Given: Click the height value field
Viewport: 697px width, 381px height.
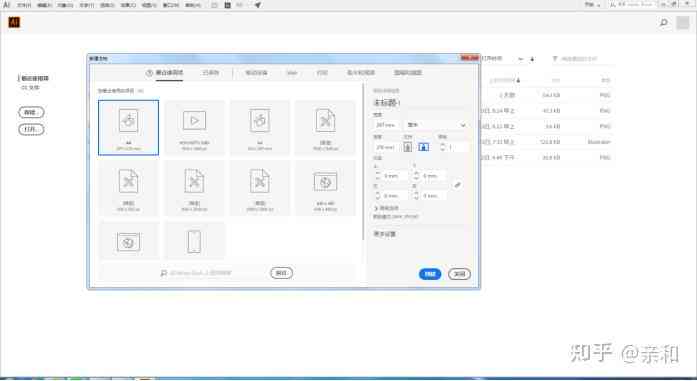Looking at the screenshot, I should click(386, 147).
